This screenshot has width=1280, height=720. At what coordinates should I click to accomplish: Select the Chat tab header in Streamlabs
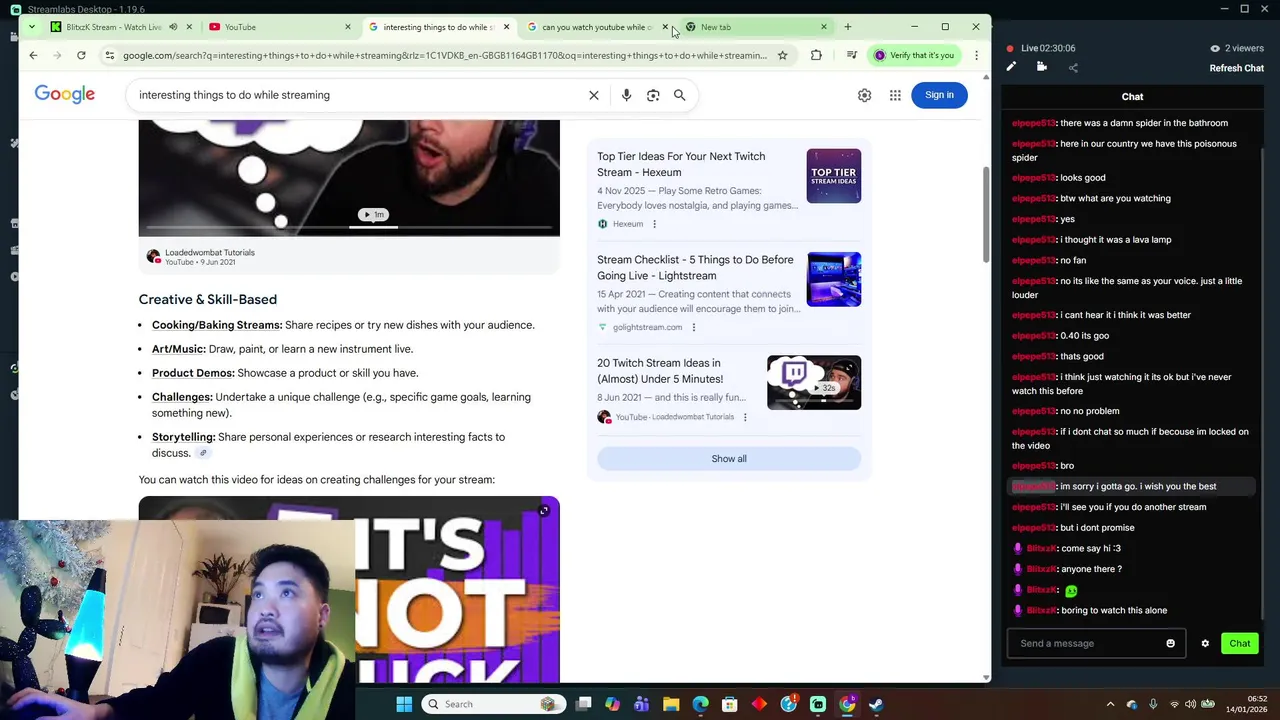[x=1132, y=97]
